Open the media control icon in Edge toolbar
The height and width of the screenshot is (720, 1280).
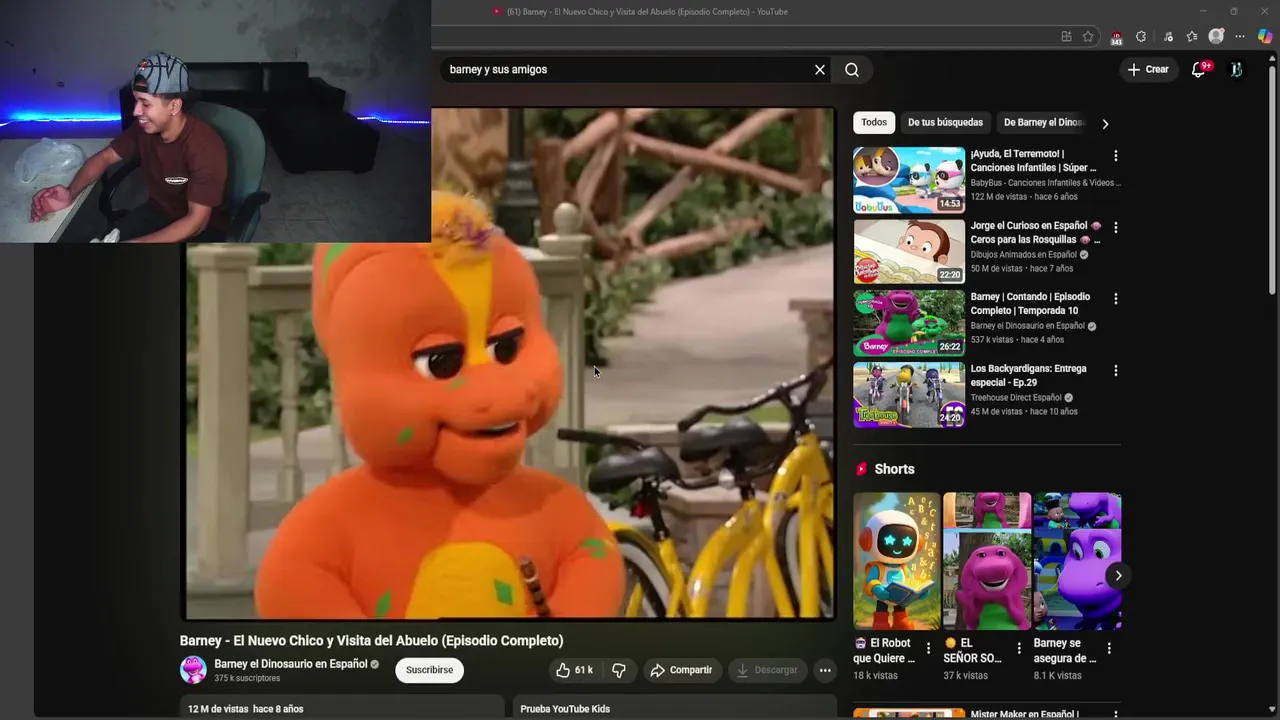(x=1168, y=37)
